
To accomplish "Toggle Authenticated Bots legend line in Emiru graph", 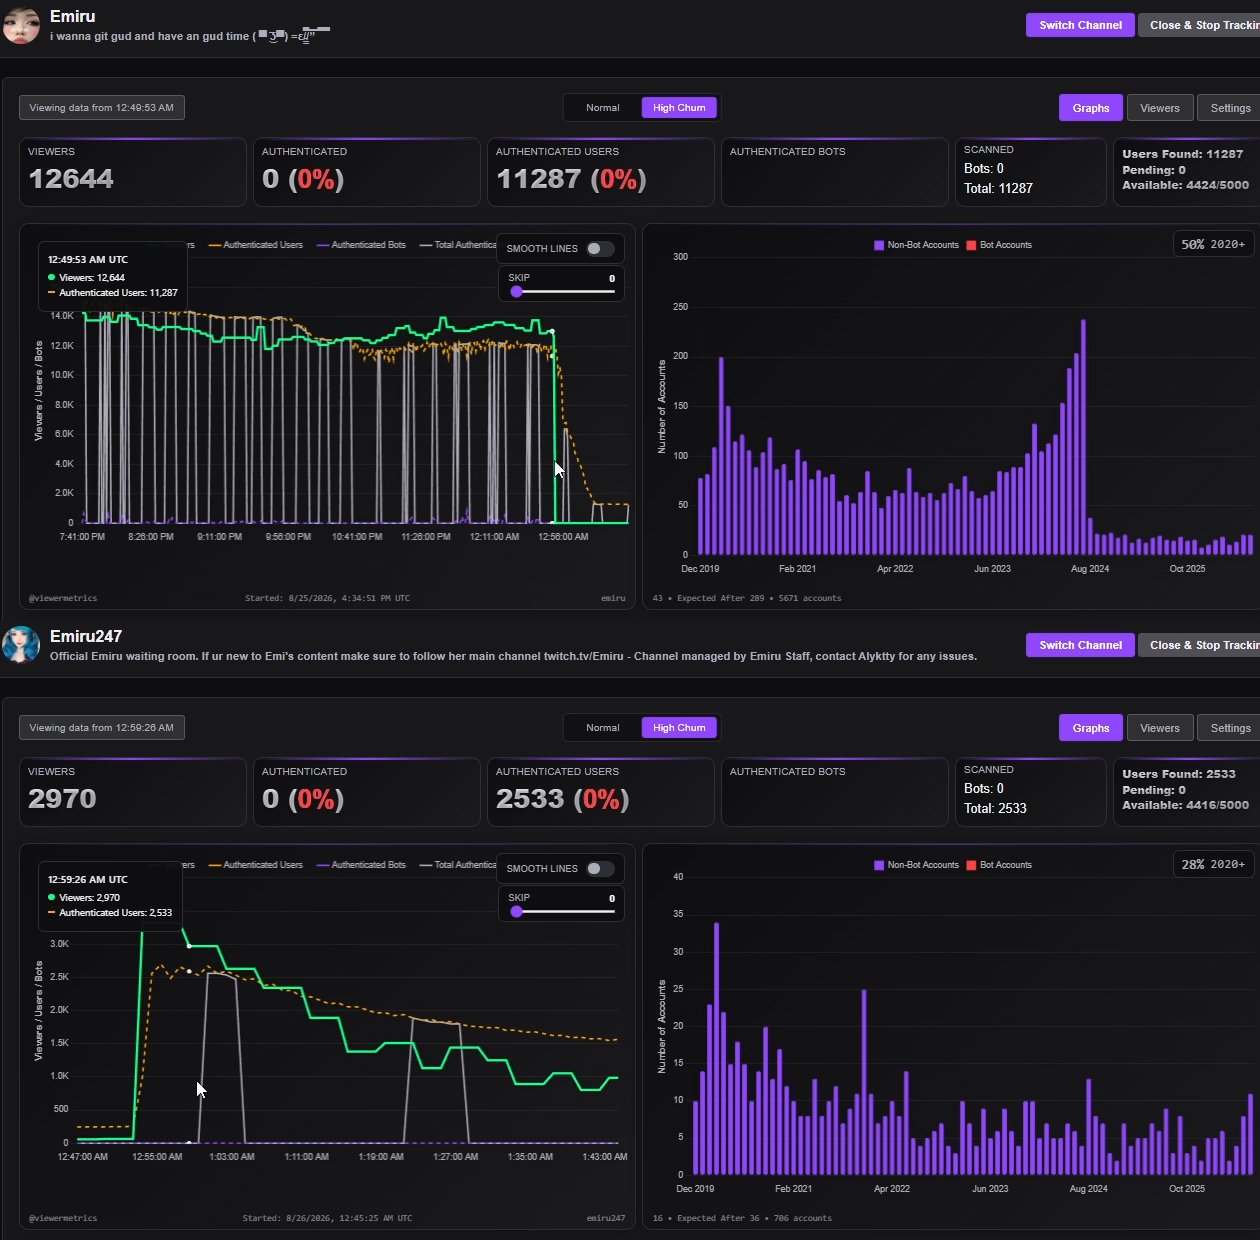I will pyautogui.click(x=361, y=245).
